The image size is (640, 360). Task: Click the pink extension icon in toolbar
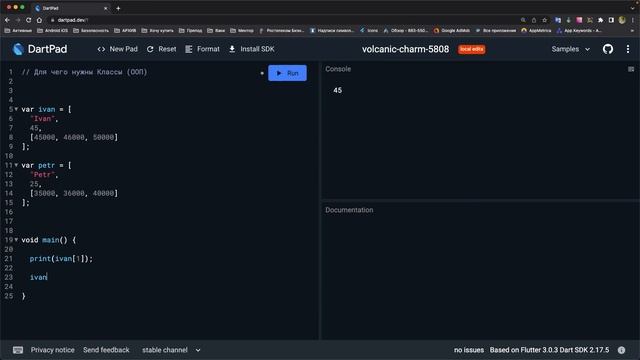click(x=579, y=20)
